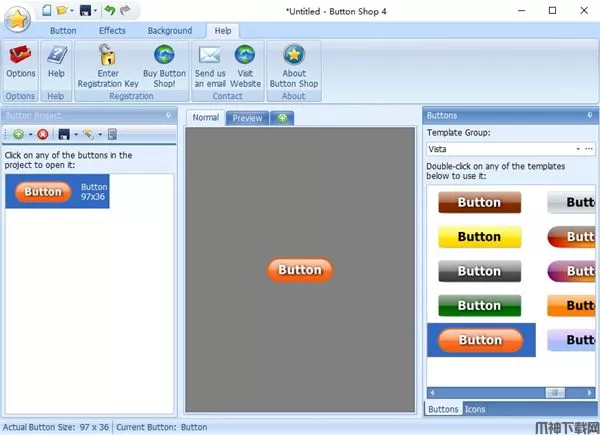Click the Visit Website globe icon
Image resolution: width=600 pixels, height=435 pixels.
(x=245, y=54)
